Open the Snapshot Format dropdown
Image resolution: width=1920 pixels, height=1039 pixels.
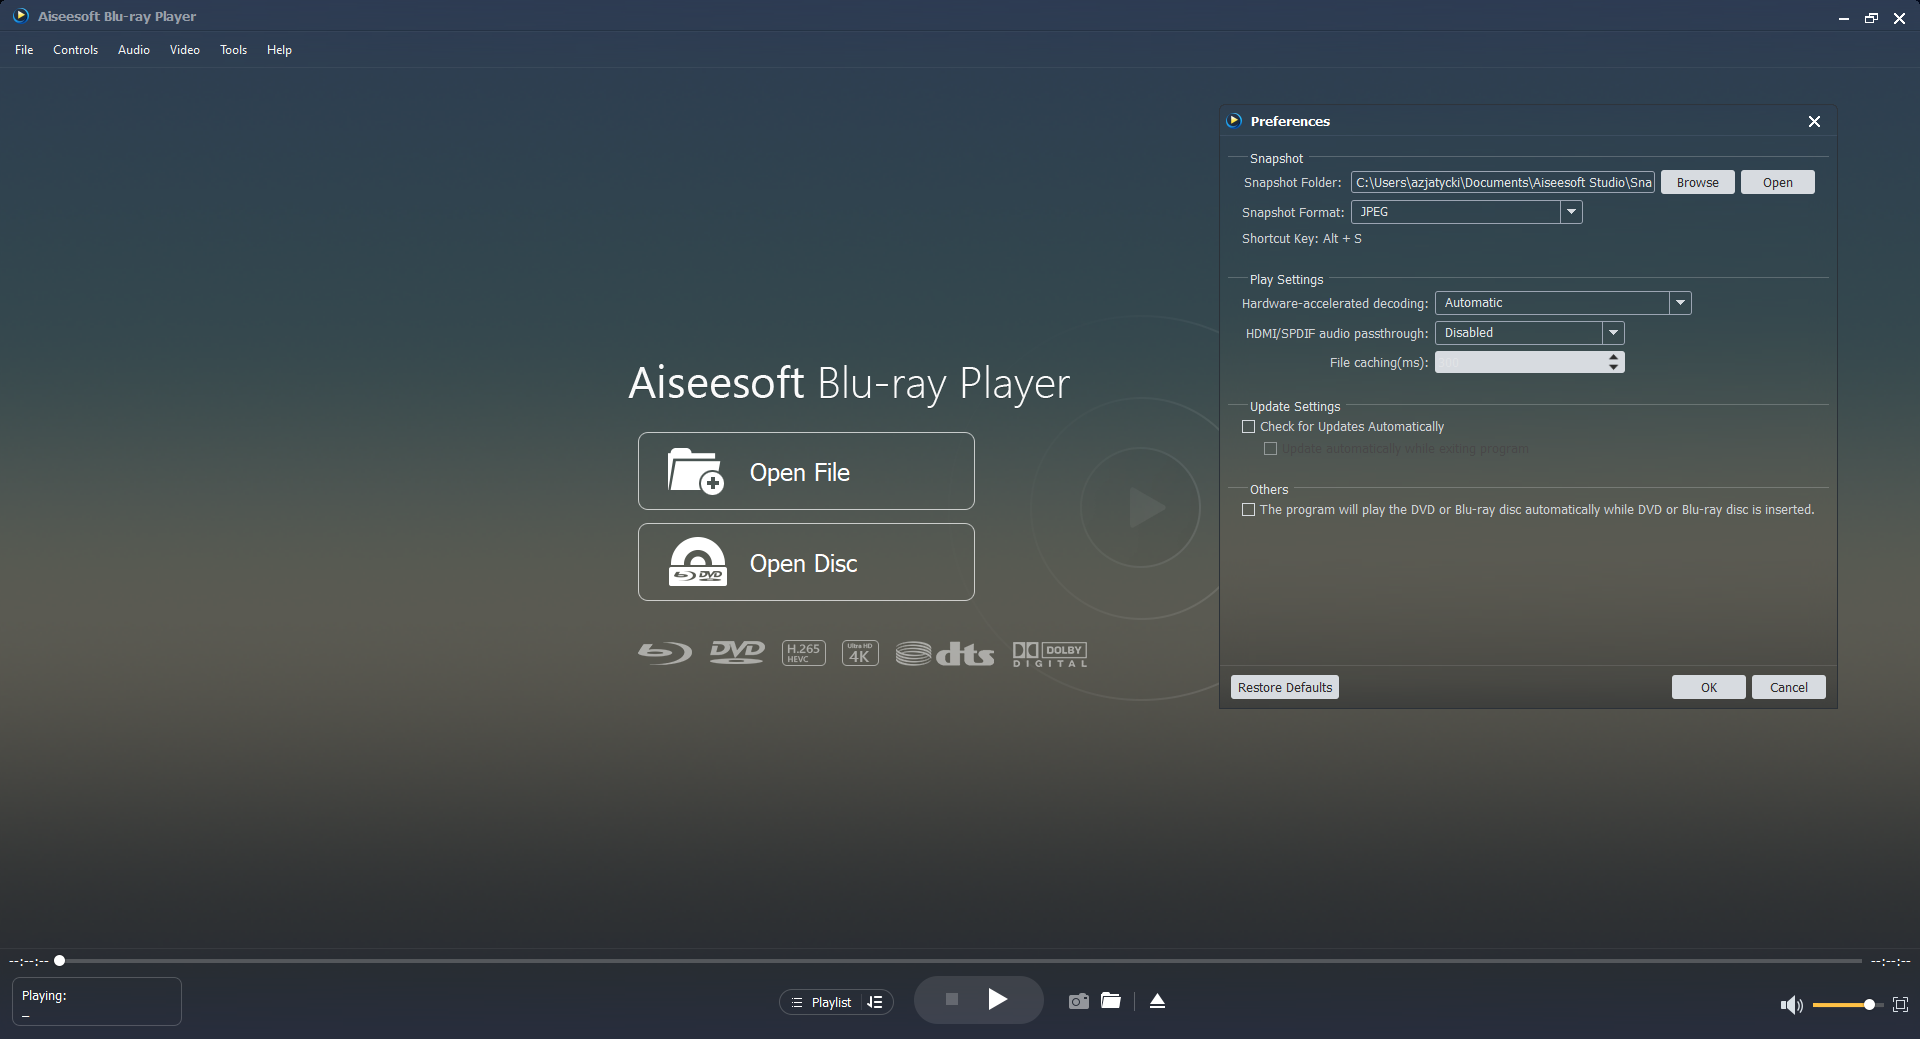point(1571,212)
